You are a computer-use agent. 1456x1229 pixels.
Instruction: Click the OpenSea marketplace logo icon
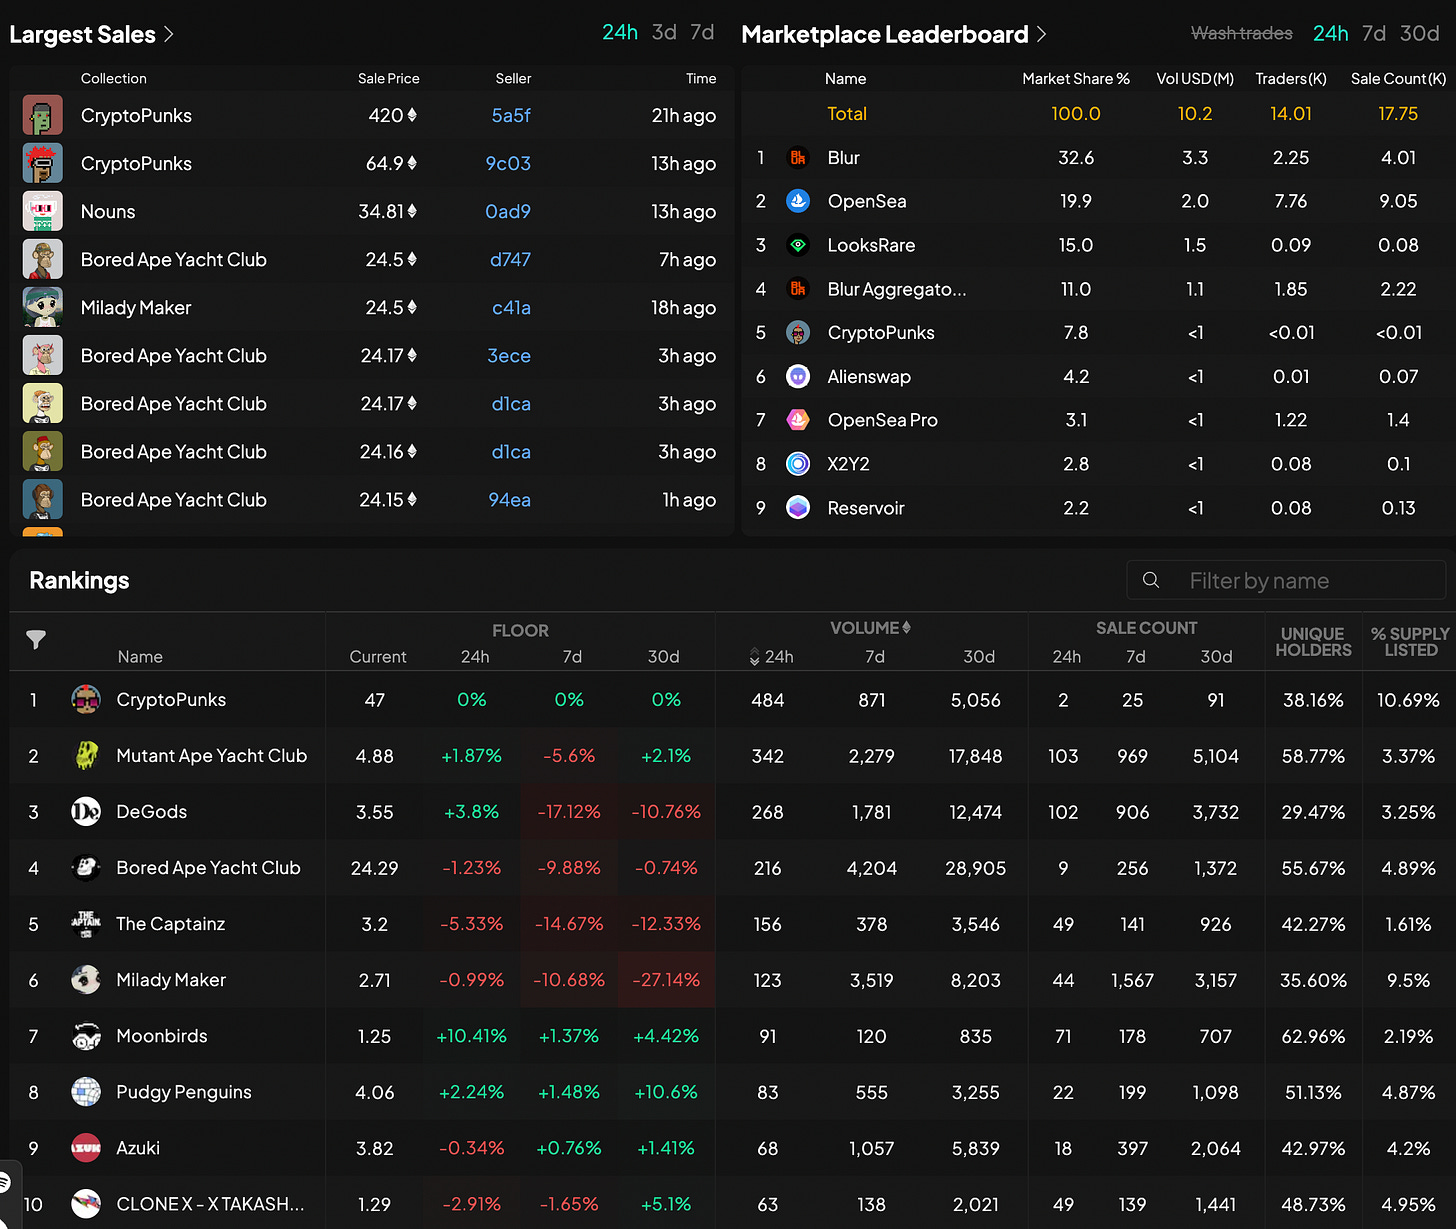798,201
